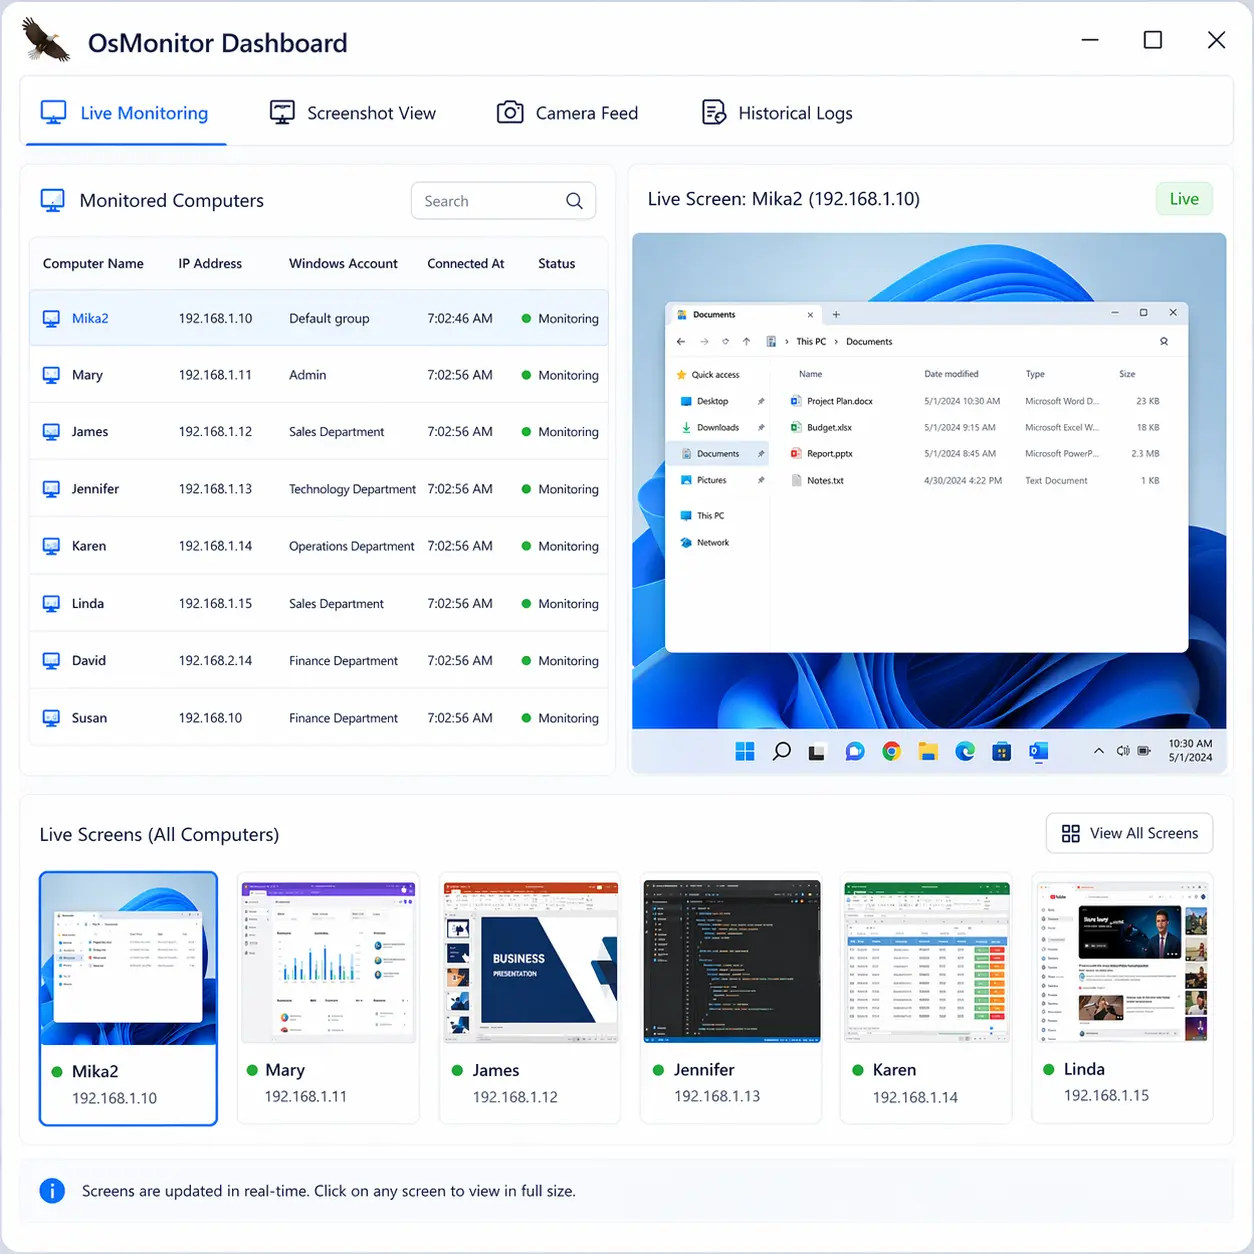Image resolution: width=1254 pixels, height=1254 pixels.
Task: Click the Microsoft Store icon in live taskbar
Action: pos(1001,751)
